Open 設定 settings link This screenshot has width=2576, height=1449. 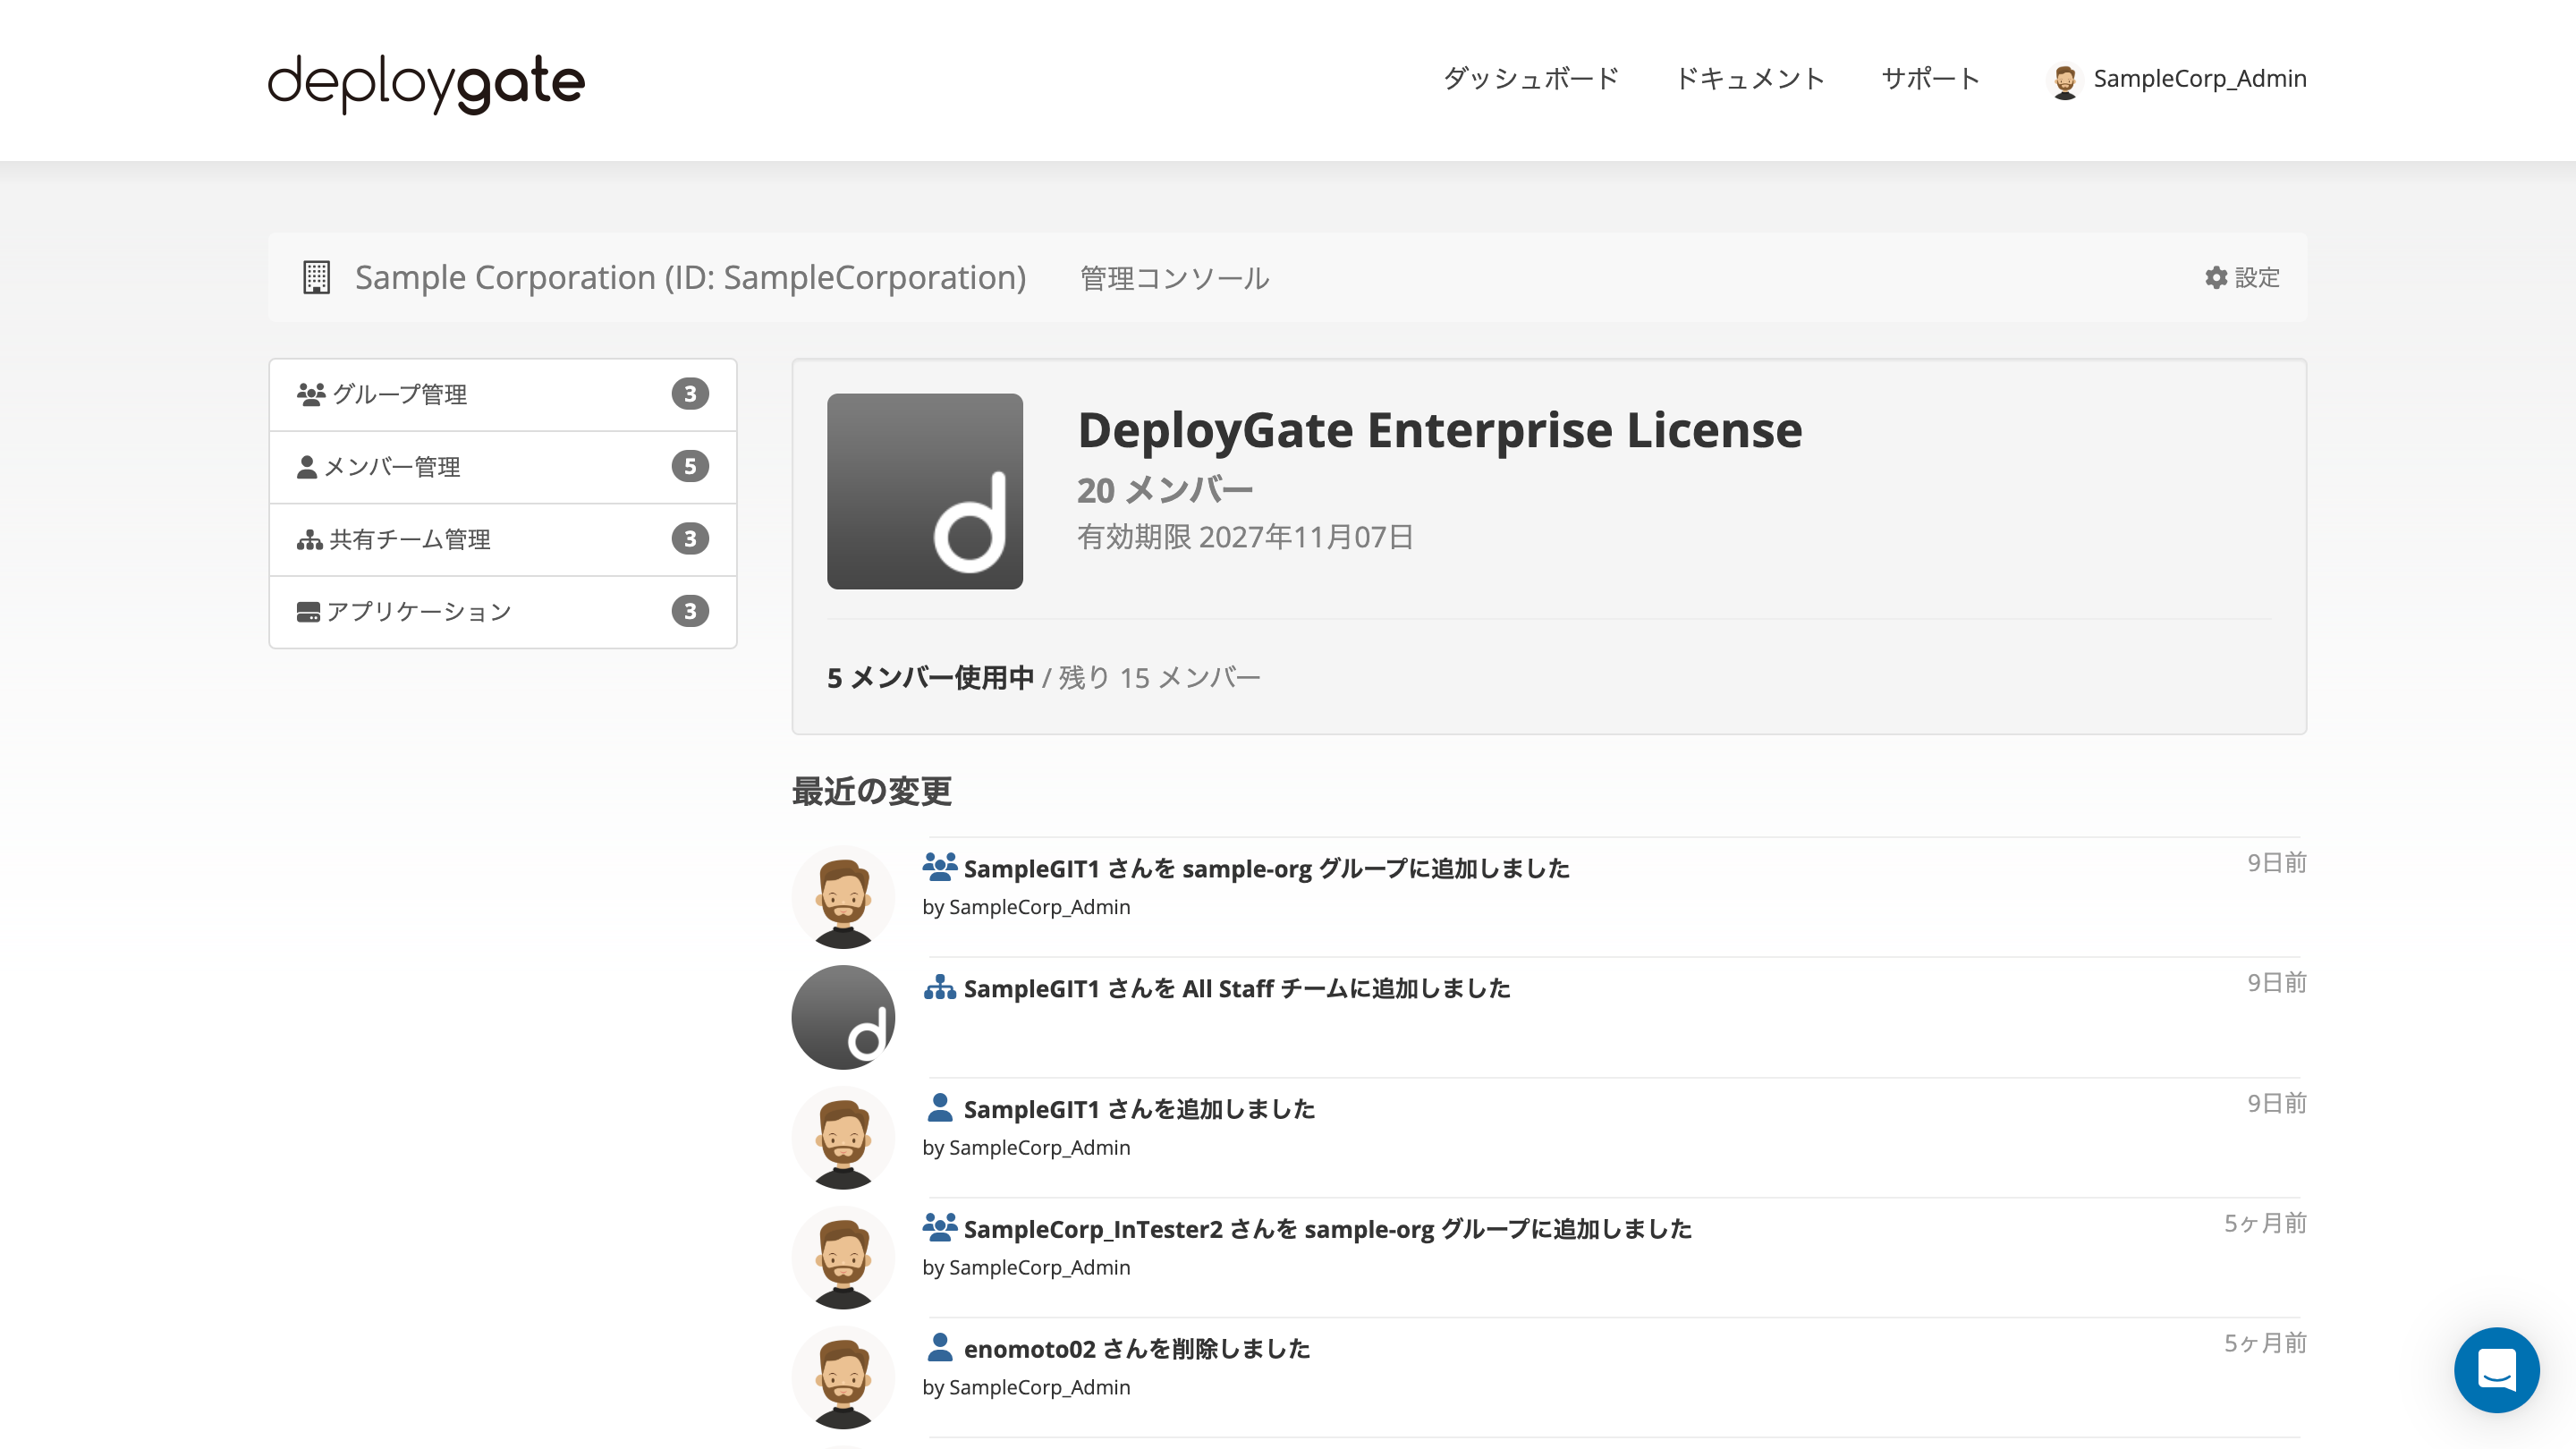pyautogui.click(x=2242, y=277)
